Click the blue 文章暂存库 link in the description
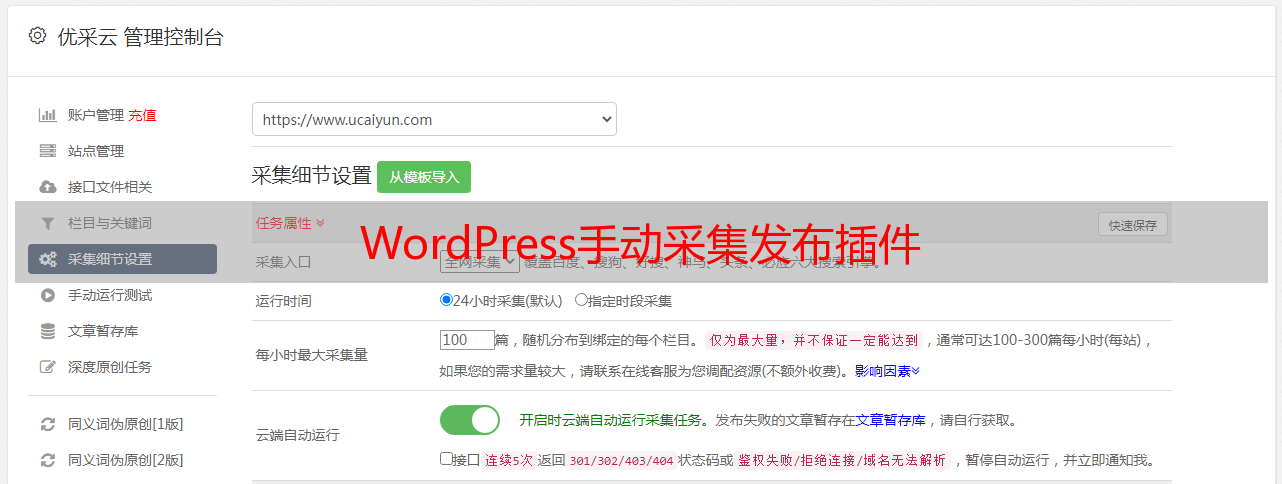Screen dimensions: 1282x484 (x=890, y=420)
